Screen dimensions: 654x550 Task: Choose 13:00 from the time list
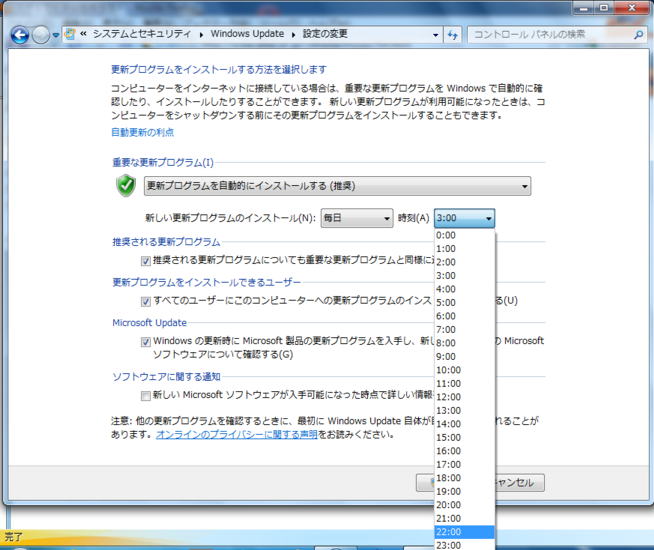[464, 410]
